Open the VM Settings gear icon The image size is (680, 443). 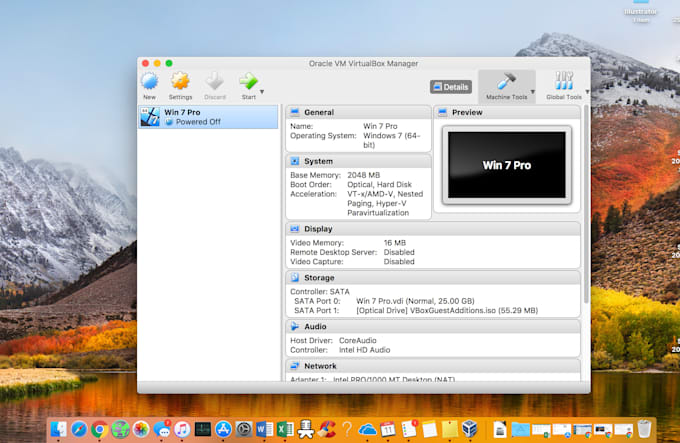[180, 82]
